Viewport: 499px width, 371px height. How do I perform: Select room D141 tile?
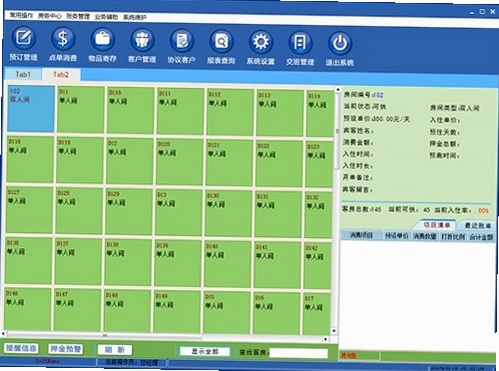(x=277, y=265)
